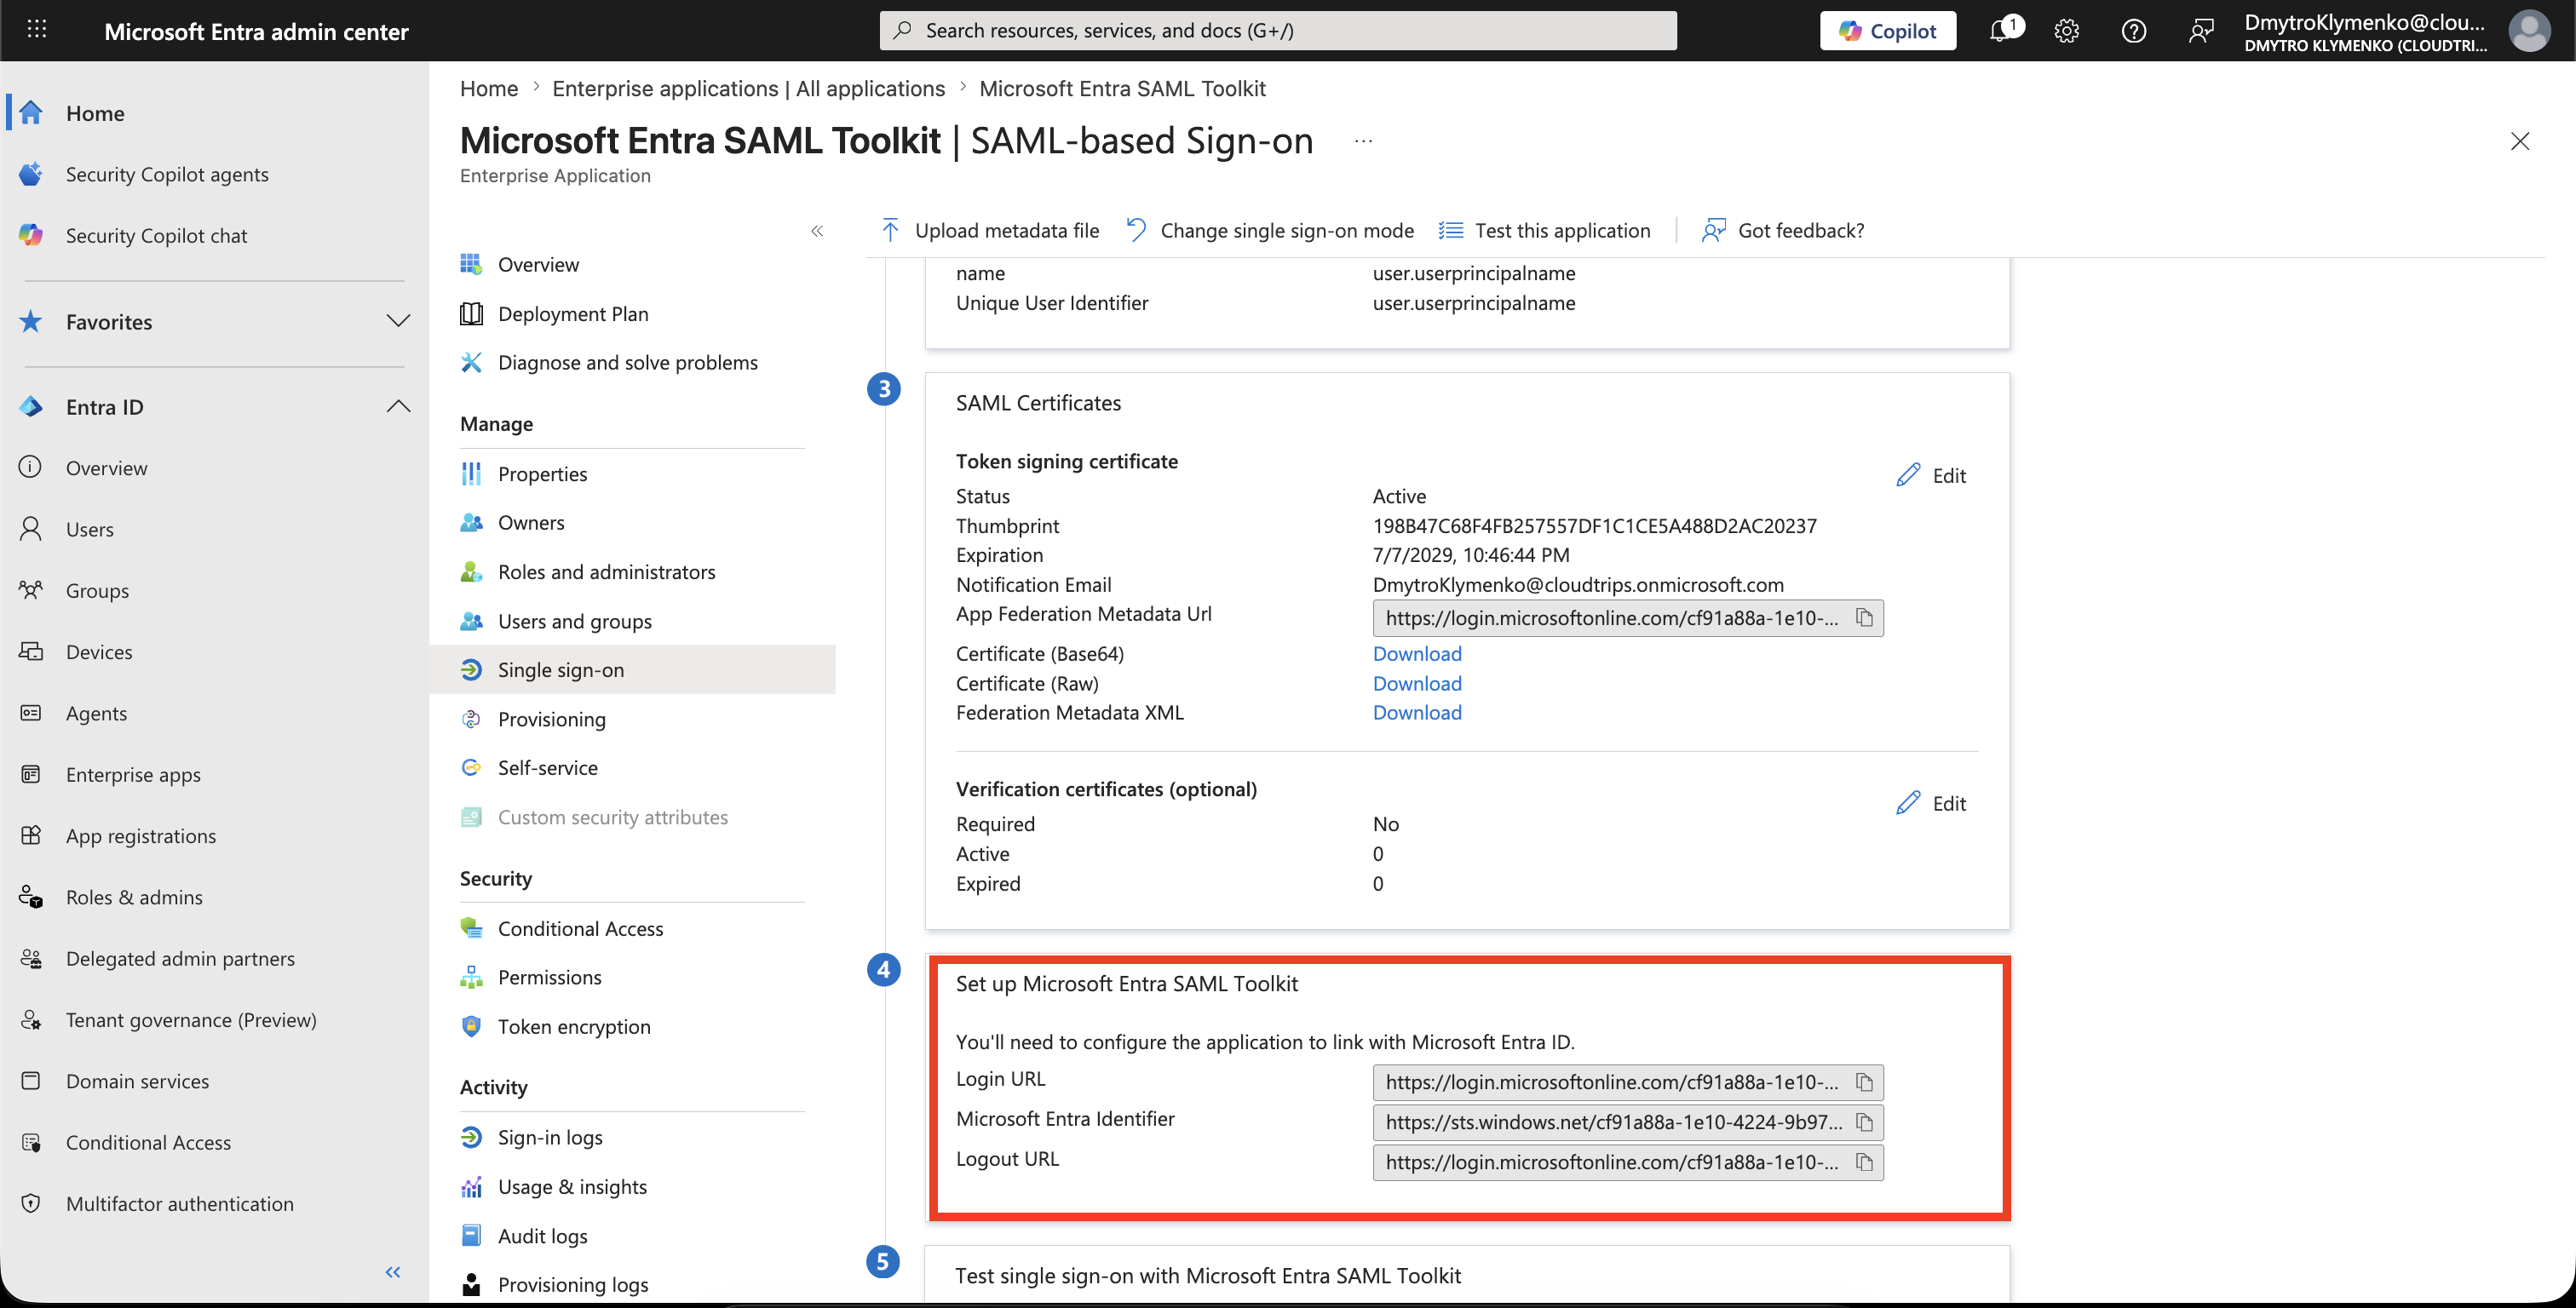
Task: Copy the Logout URL value
Action: (x=1864, y=1162)
